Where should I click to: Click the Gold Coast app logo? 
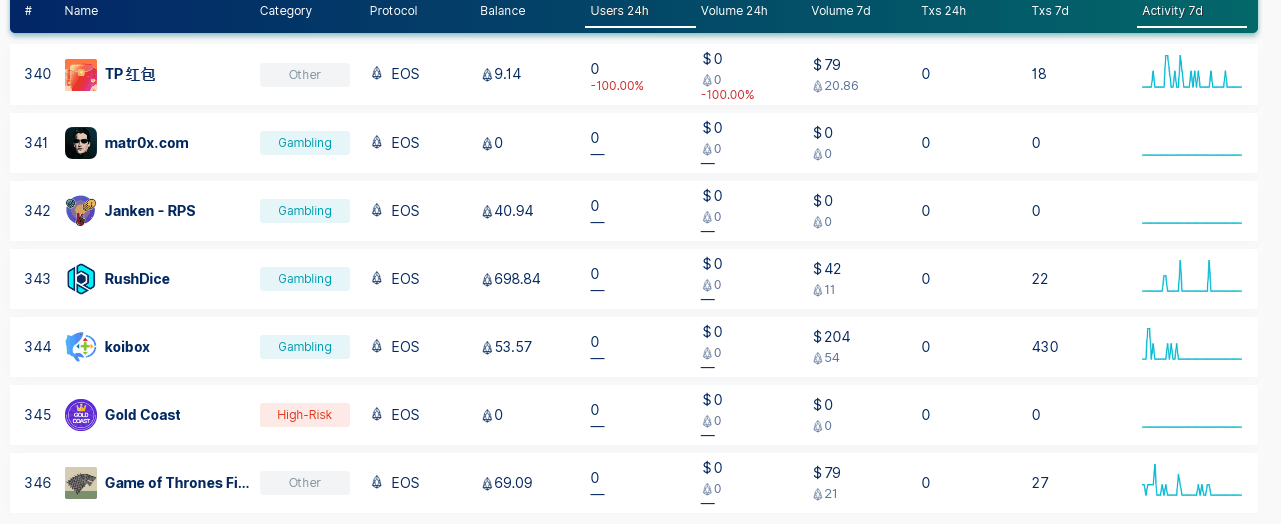[x=81, y=415]
